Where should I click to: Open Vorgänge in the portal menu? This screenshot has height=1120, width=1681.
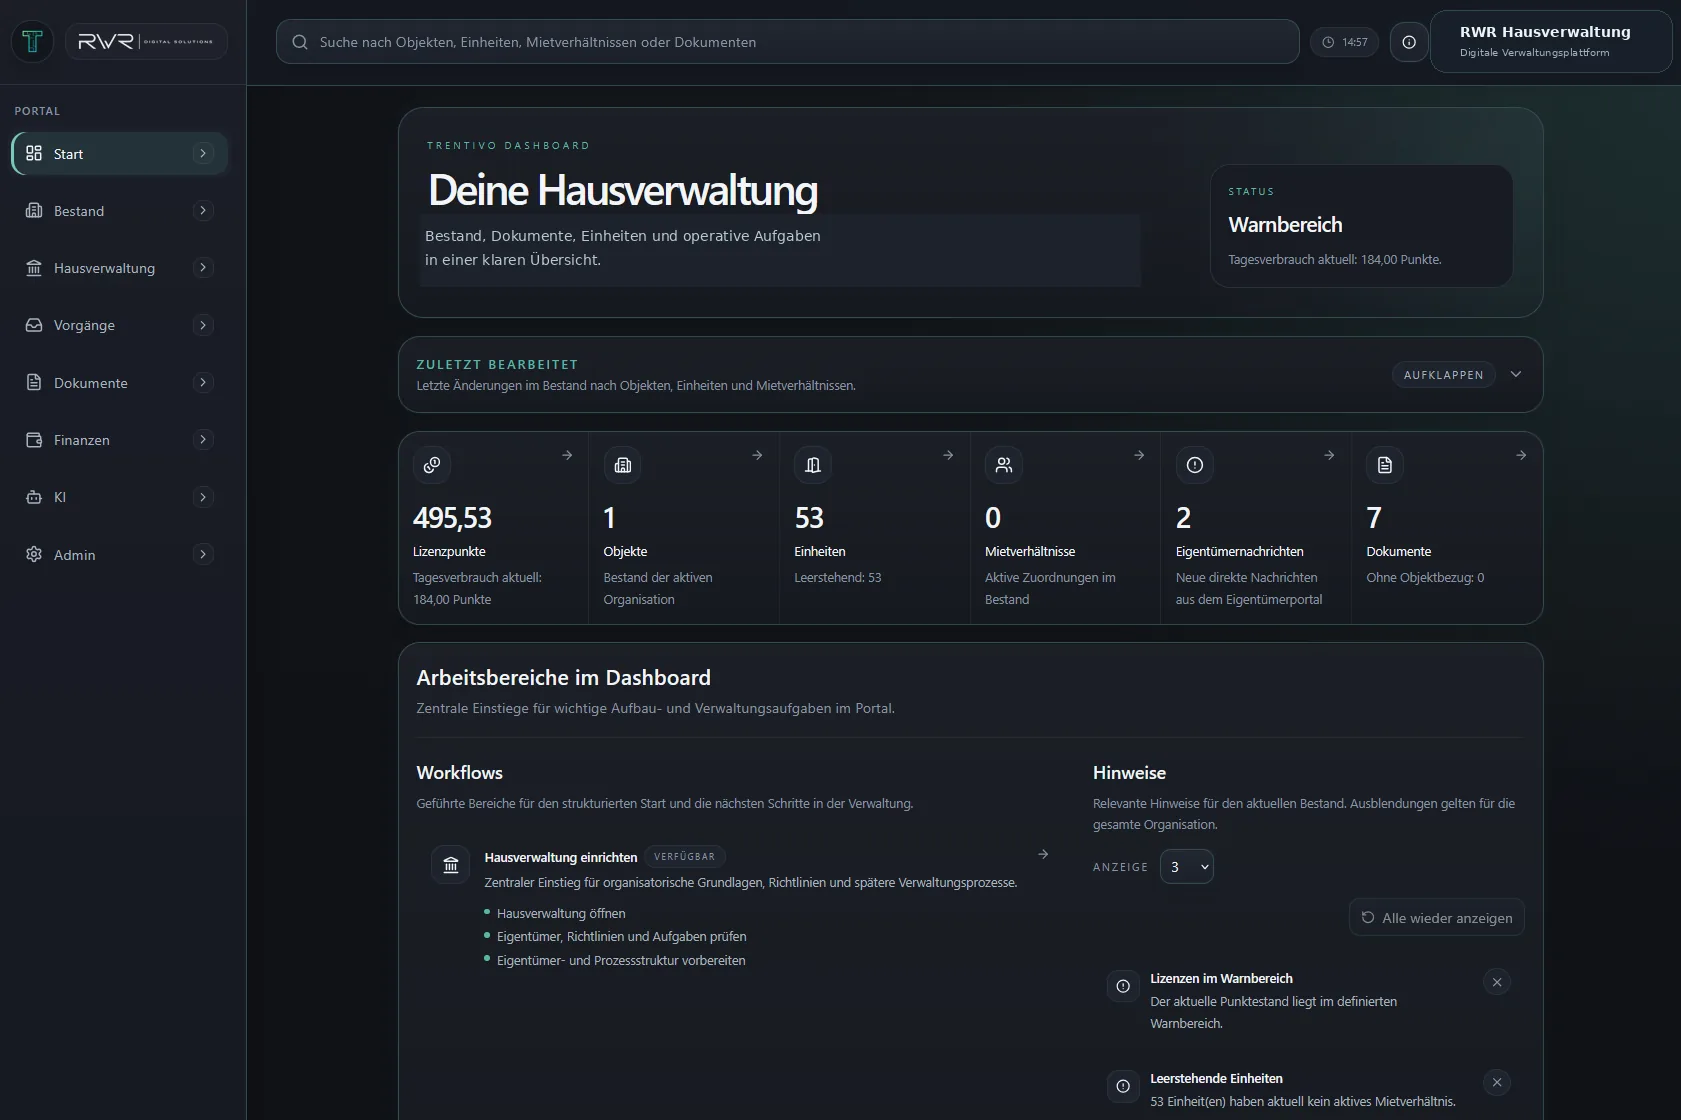120,325
